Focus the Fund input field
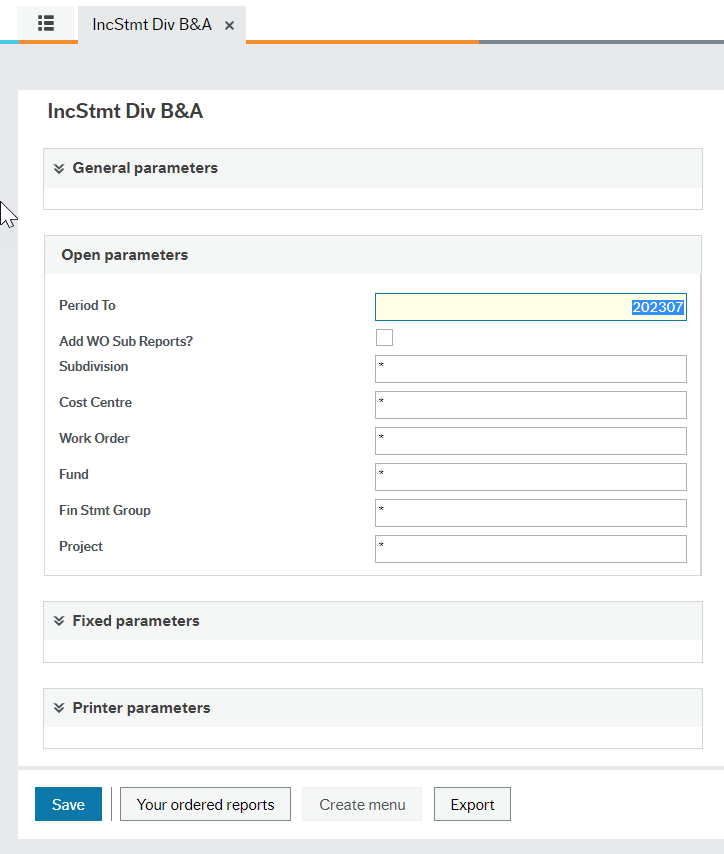Viewport: 724px width, 854px height. [x=530, y=477]
